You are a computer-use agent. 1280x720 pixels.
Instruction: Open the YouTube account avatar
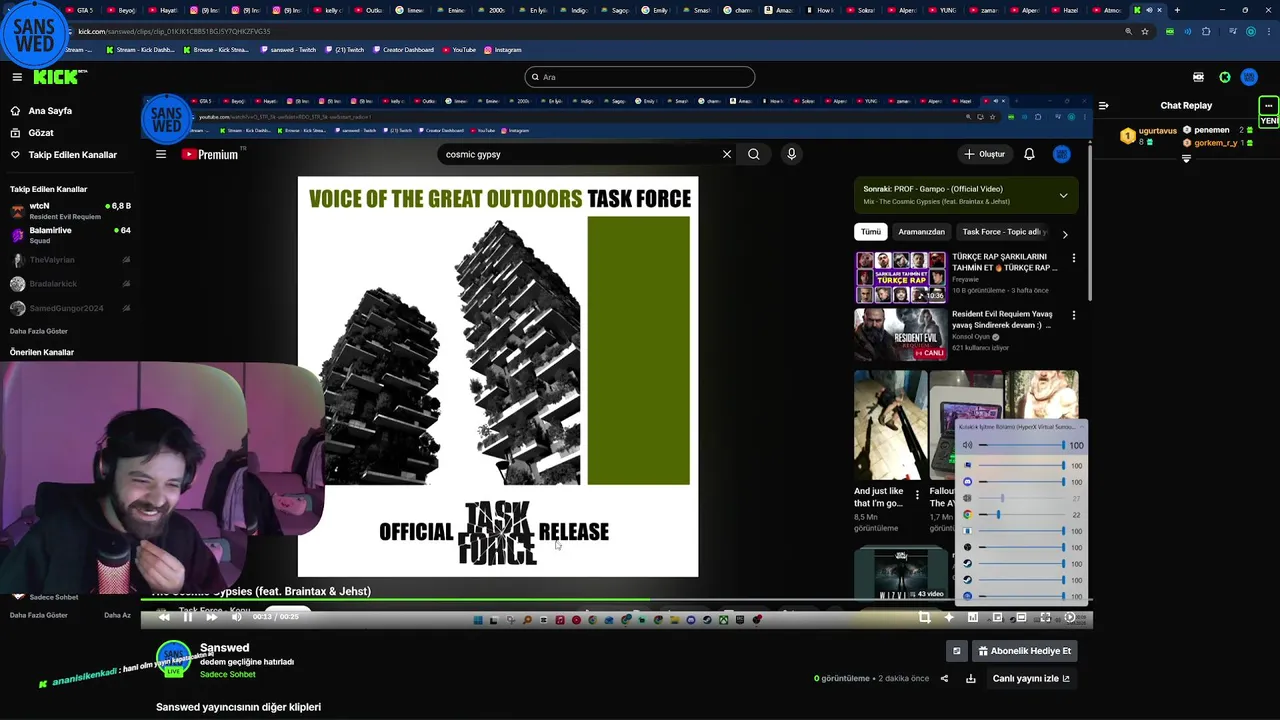[1062, 154]
